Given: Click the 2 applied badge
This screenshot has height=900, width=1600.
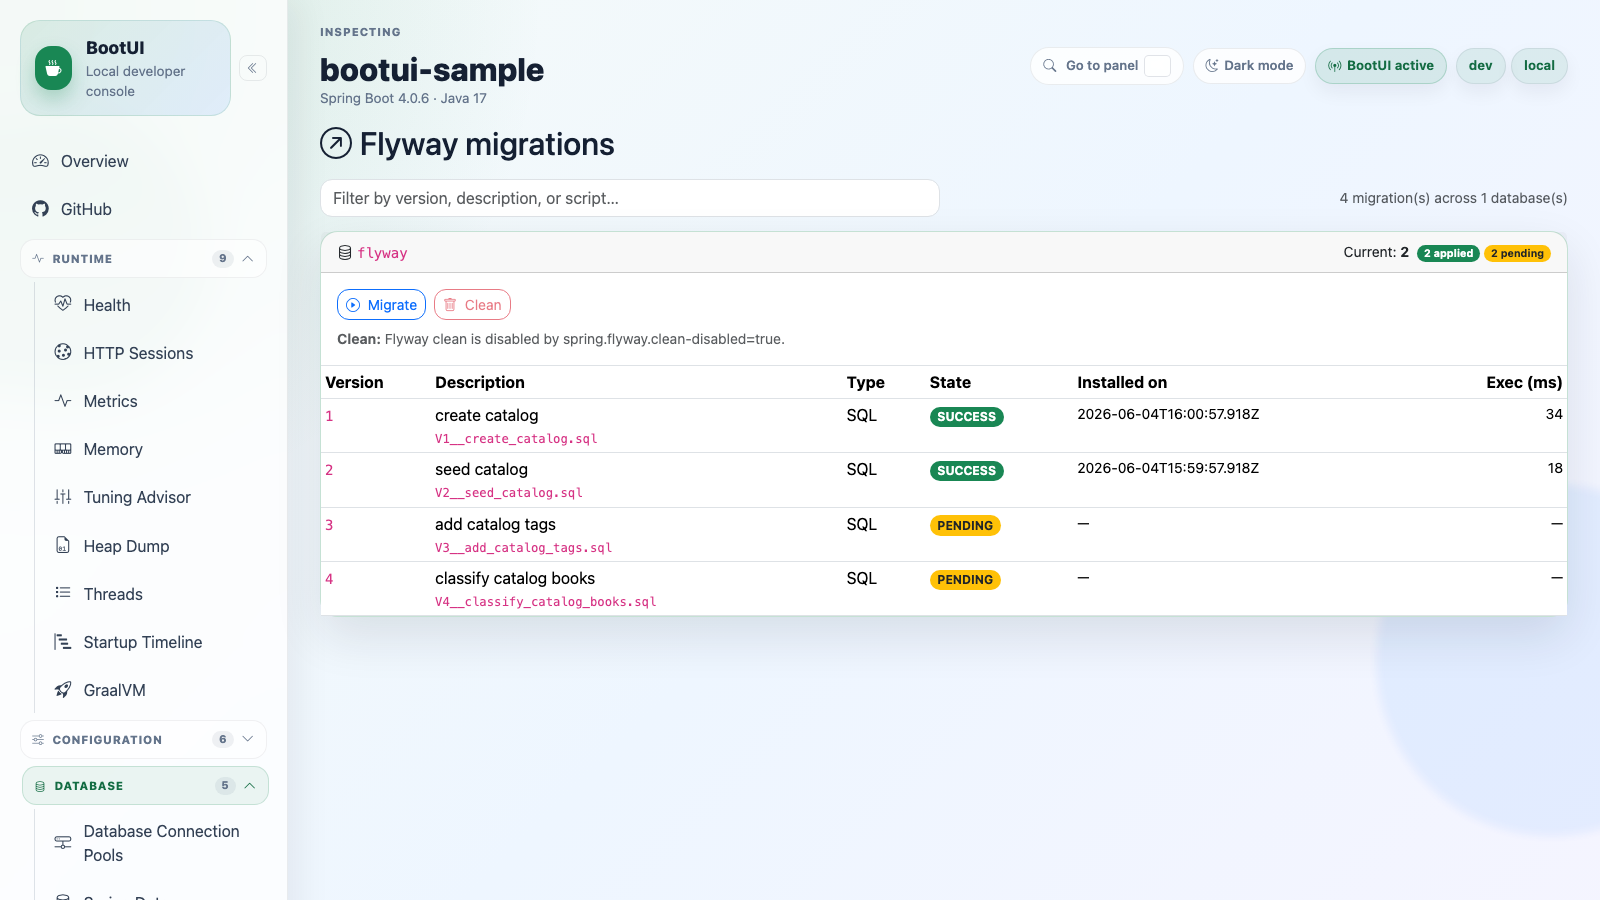Looking at the screenshot, I should coord(1448,253).
